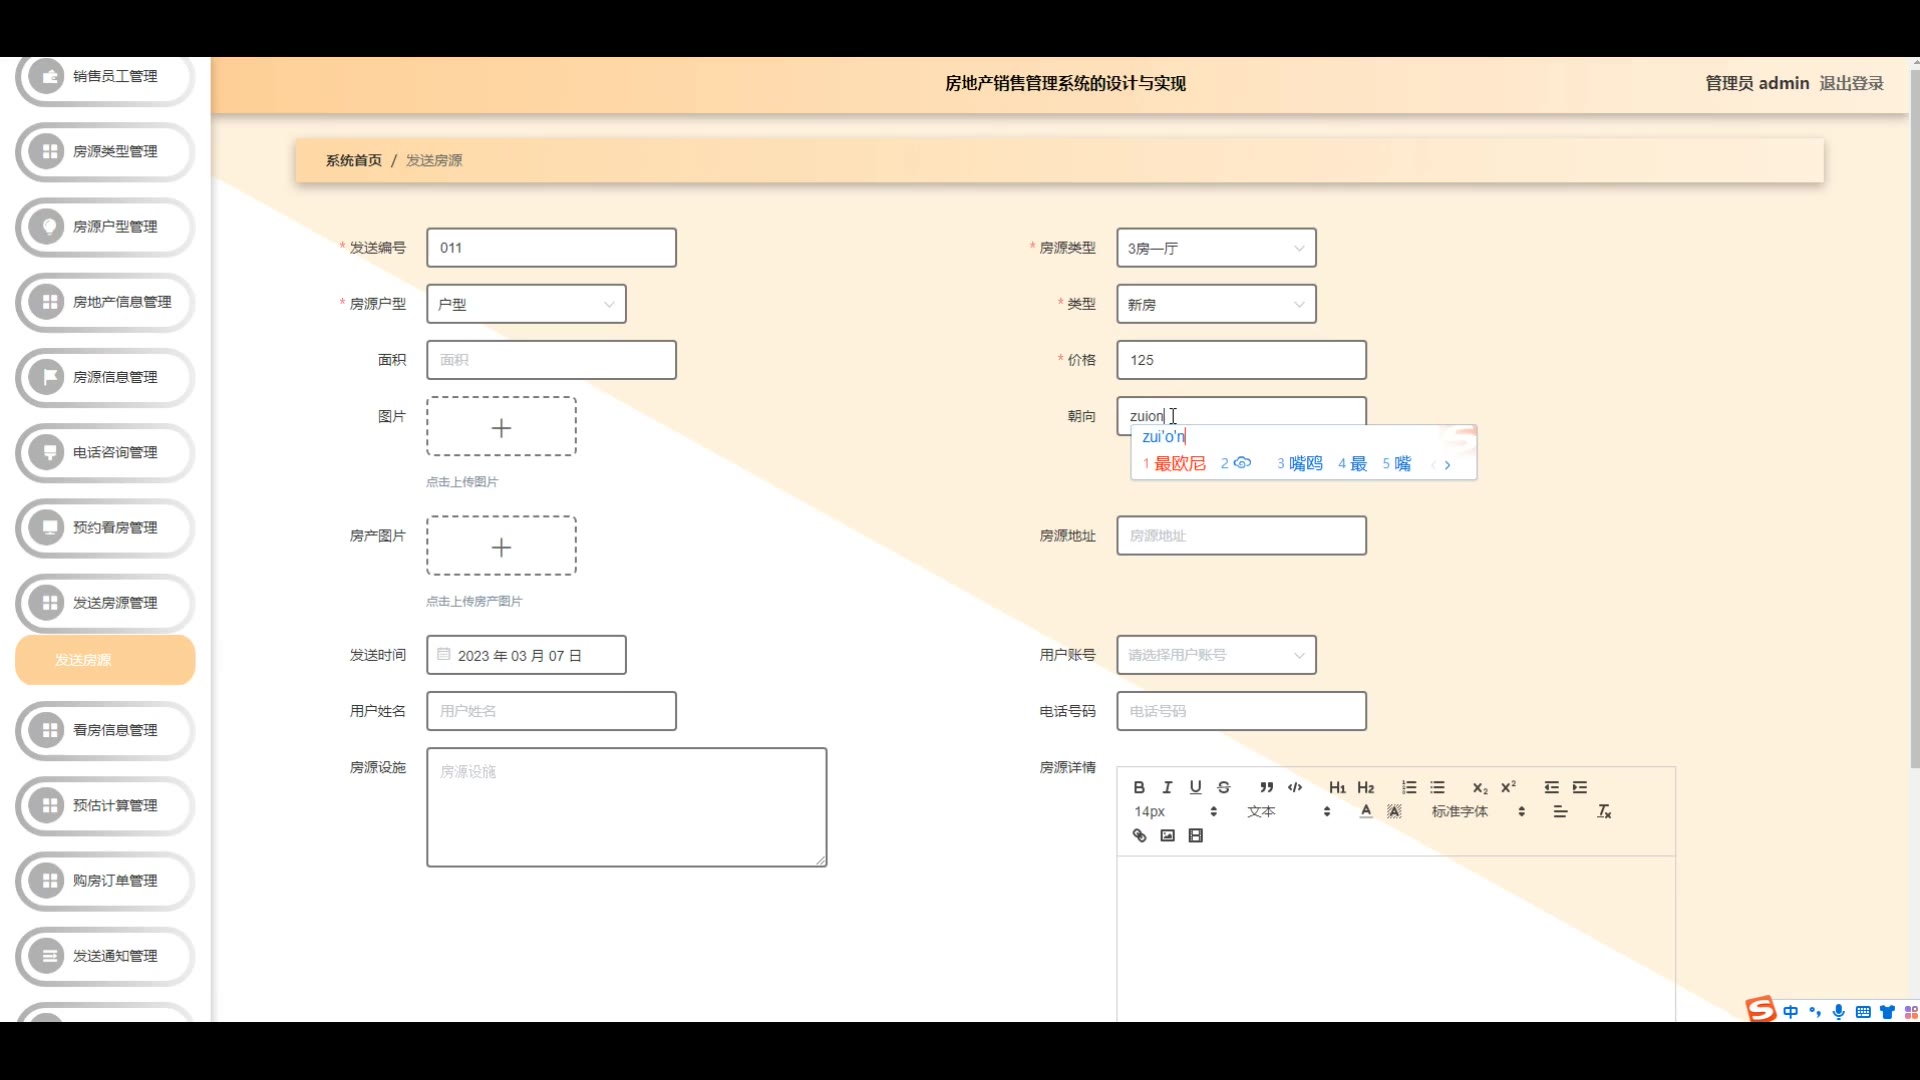Click the 退出登录 logout link

coord(1851,83)
